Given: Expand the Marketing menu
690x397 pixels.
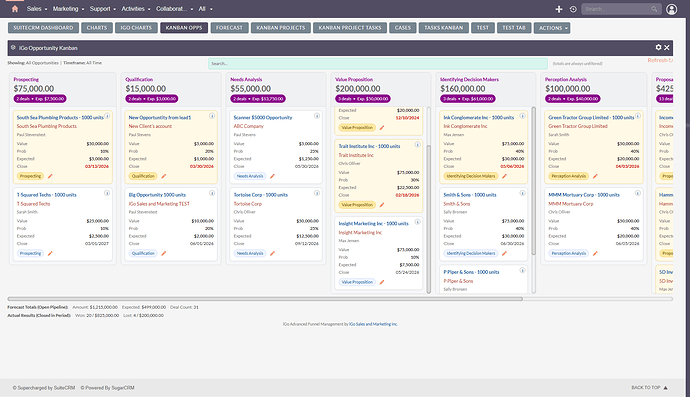Looking at the screenshot, I should (x=68, y=9).
